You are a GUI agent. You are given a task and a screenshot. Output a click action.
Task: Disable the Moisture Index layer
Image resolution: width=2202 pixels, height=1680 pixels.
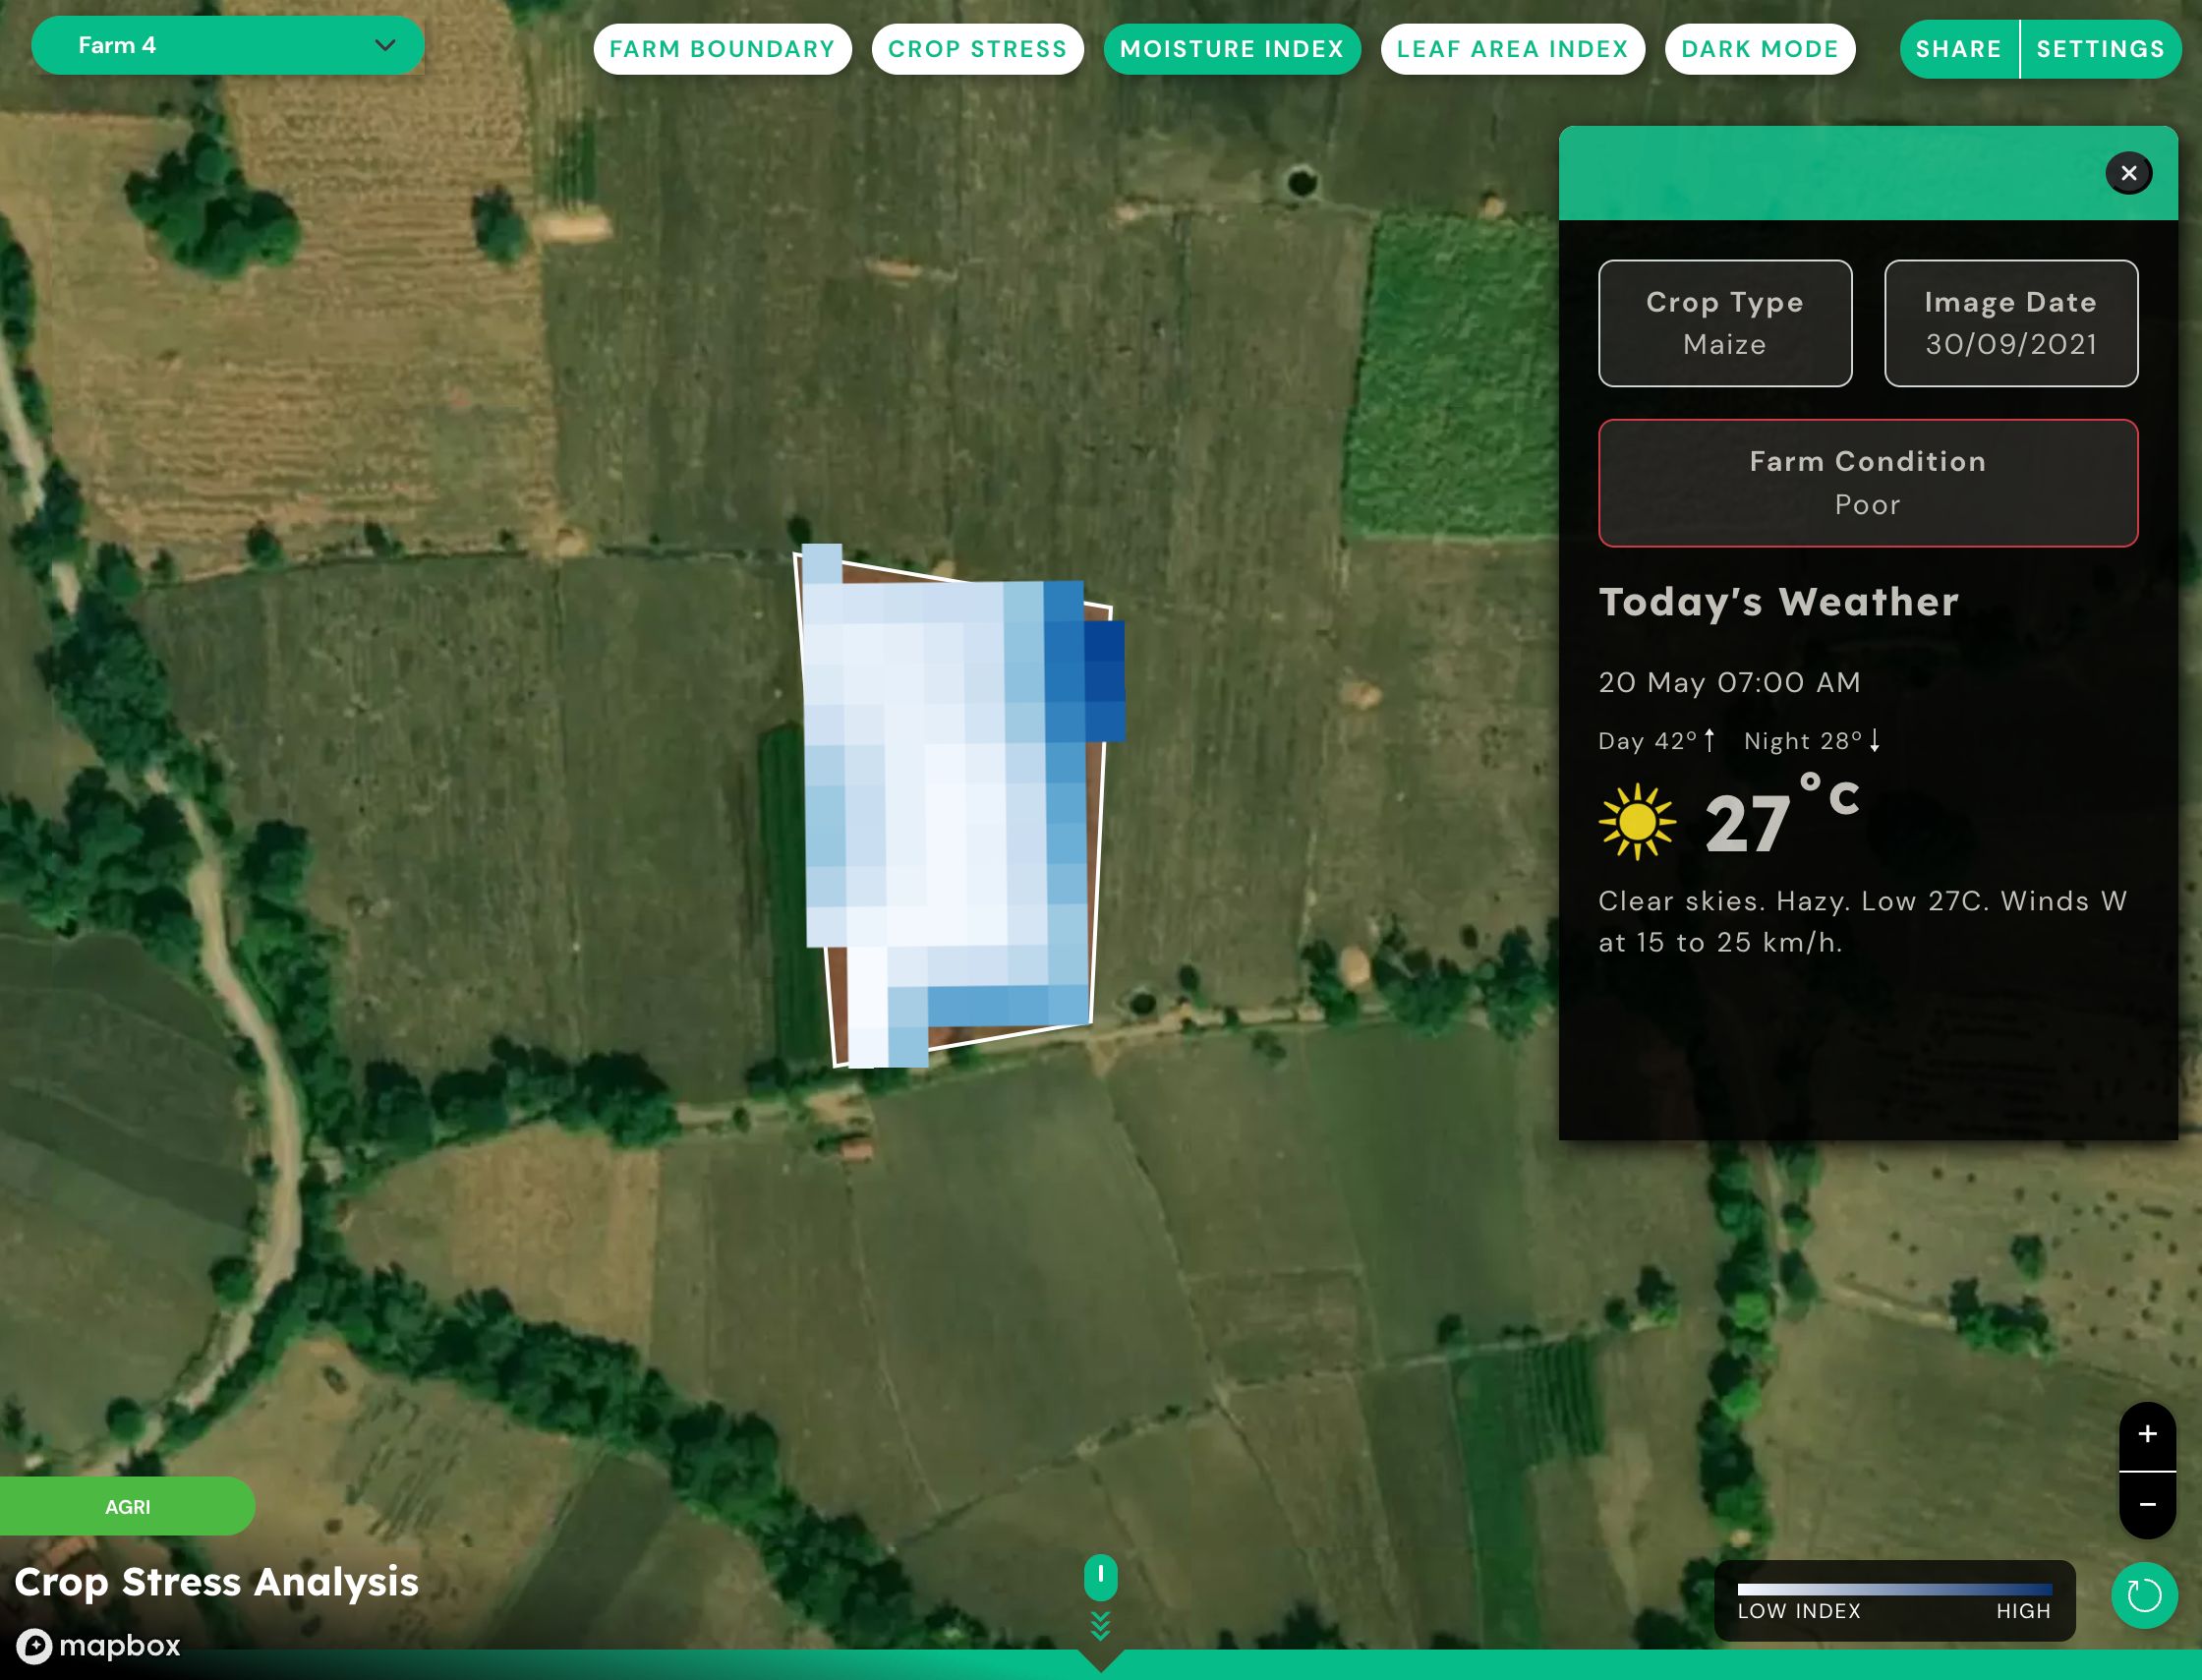pos(1231,49)
